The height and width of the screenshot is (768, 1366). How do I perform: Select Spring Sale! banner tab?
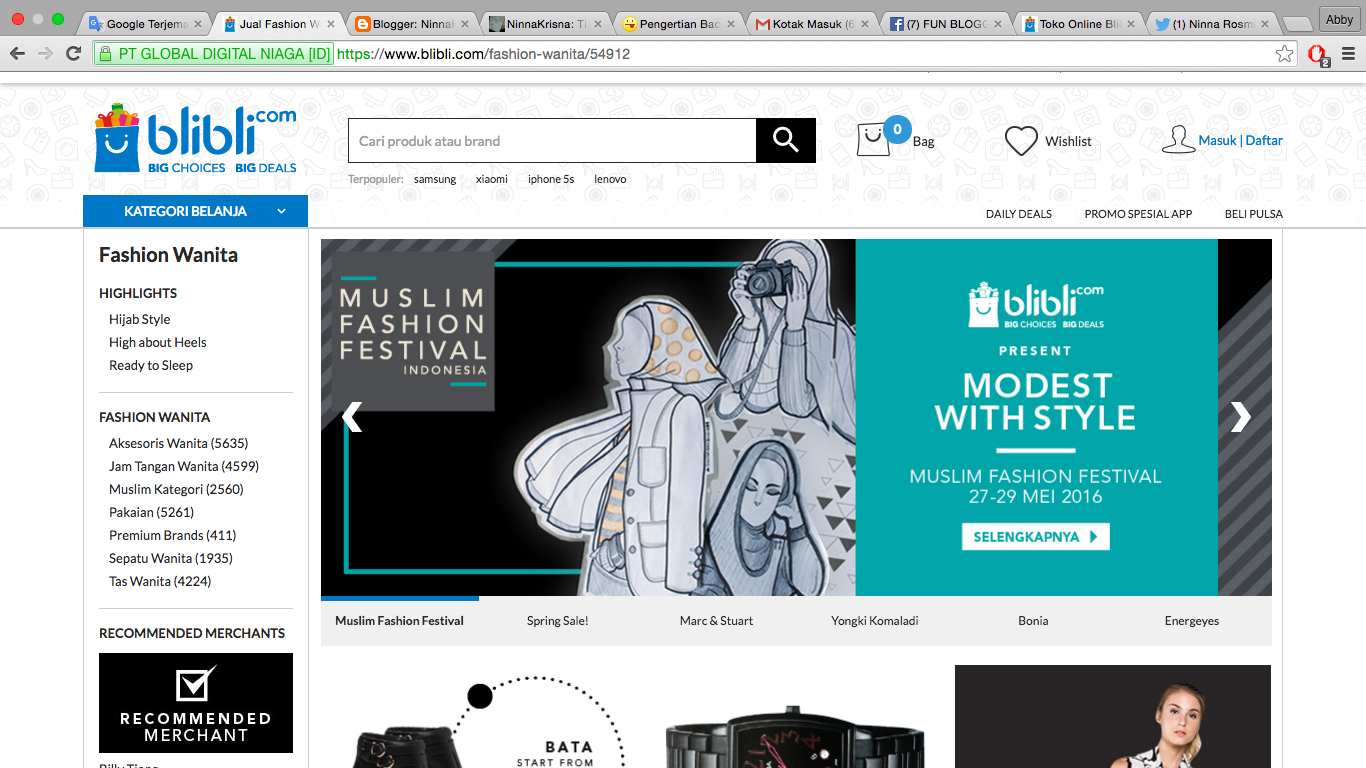557,621
